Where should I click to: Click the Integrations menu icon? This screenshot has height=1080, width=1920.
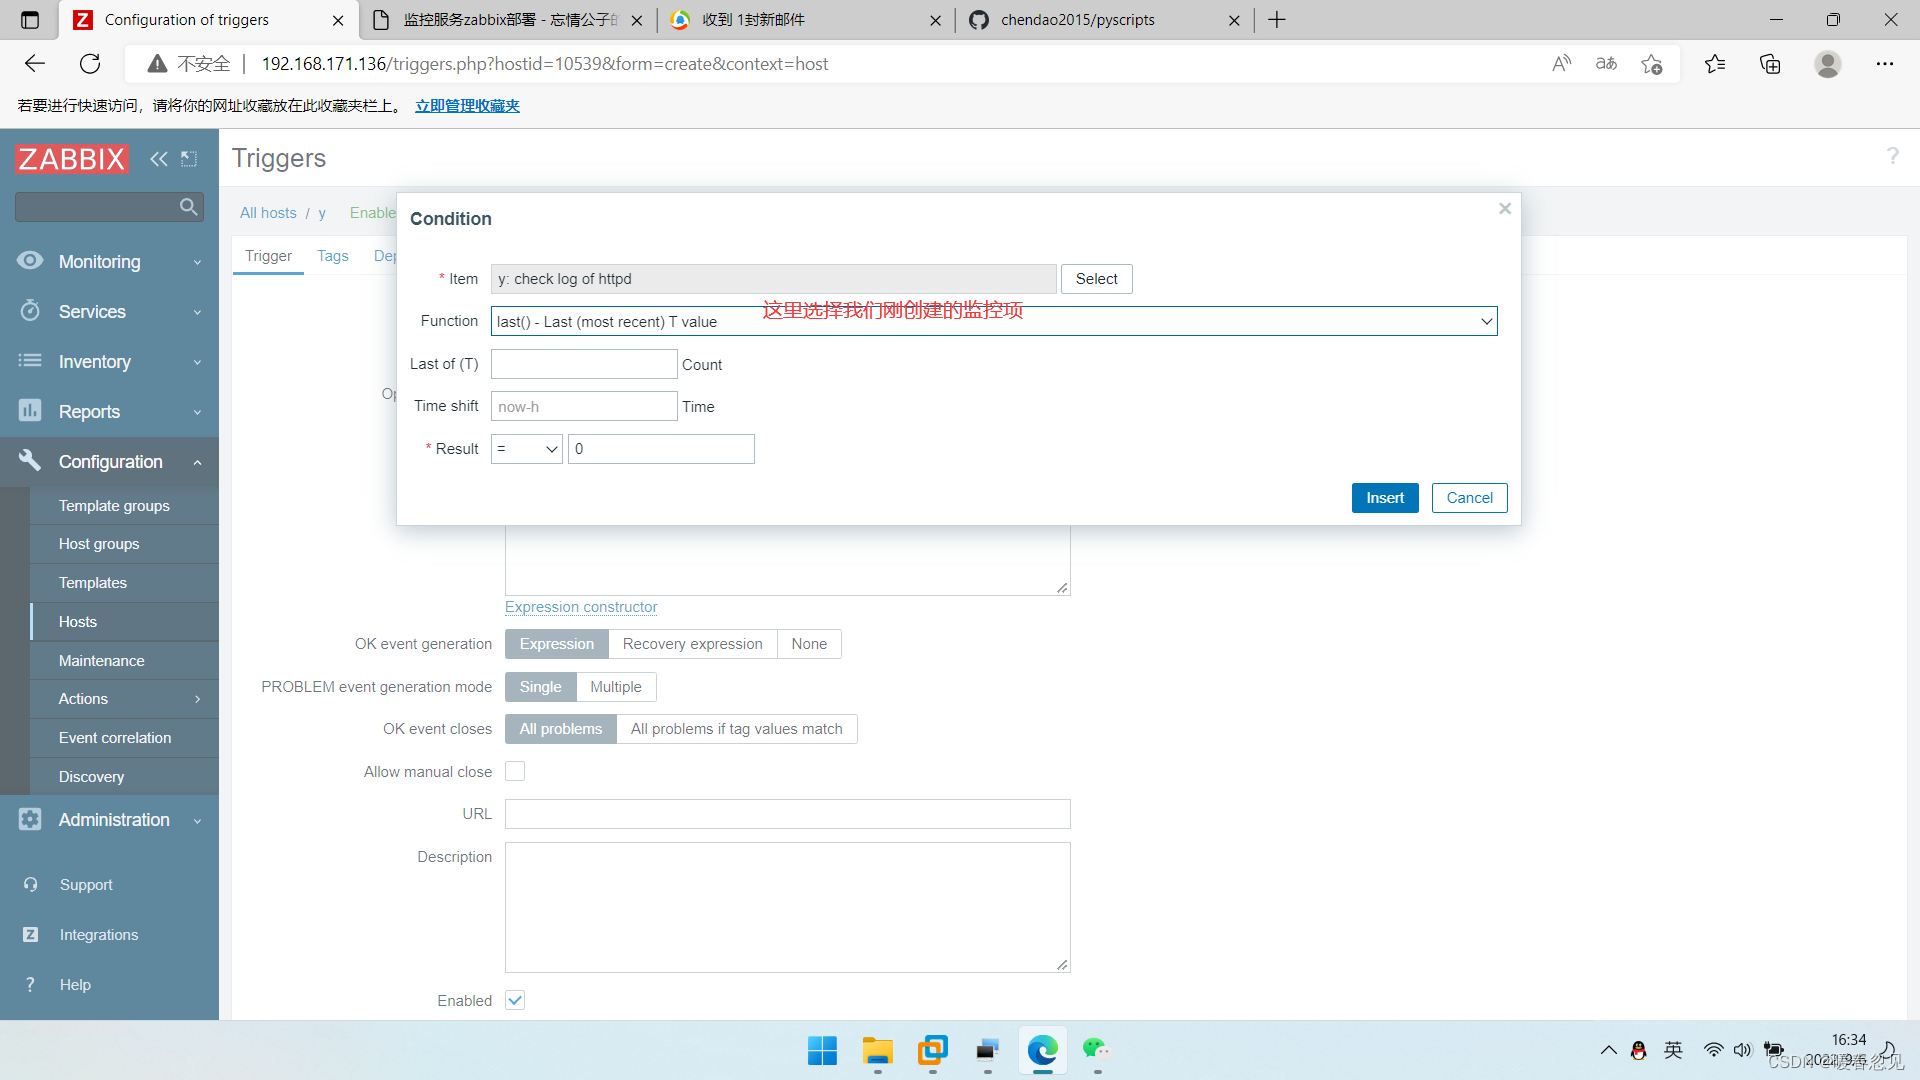point(32,936)
